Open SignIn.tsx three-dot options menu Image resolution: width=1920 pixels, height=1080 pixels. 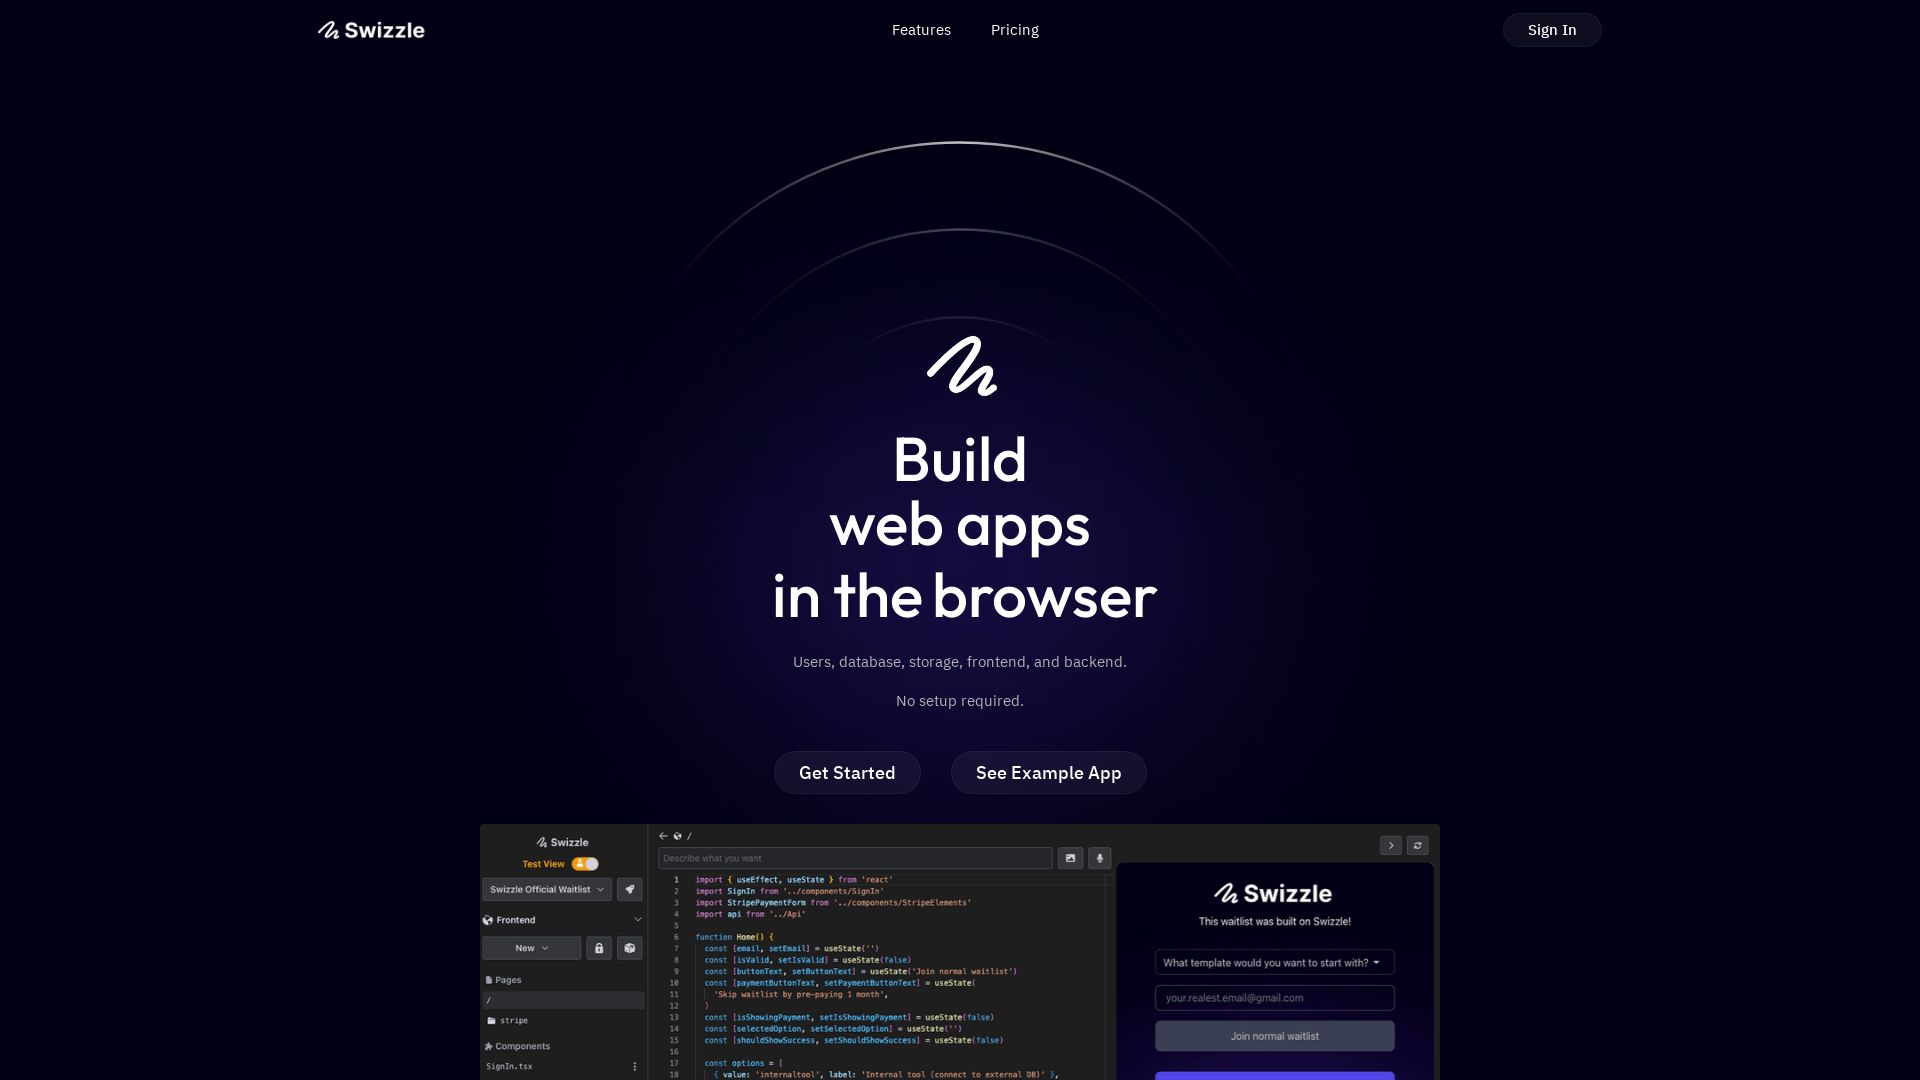pyautogui.click(x=634, y=1066)
